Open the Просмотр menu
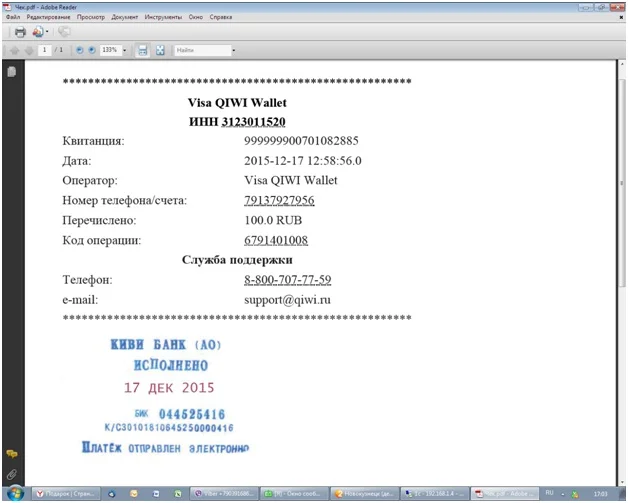The width and height of the screenshot is (628, 503). tap(91, 17)
